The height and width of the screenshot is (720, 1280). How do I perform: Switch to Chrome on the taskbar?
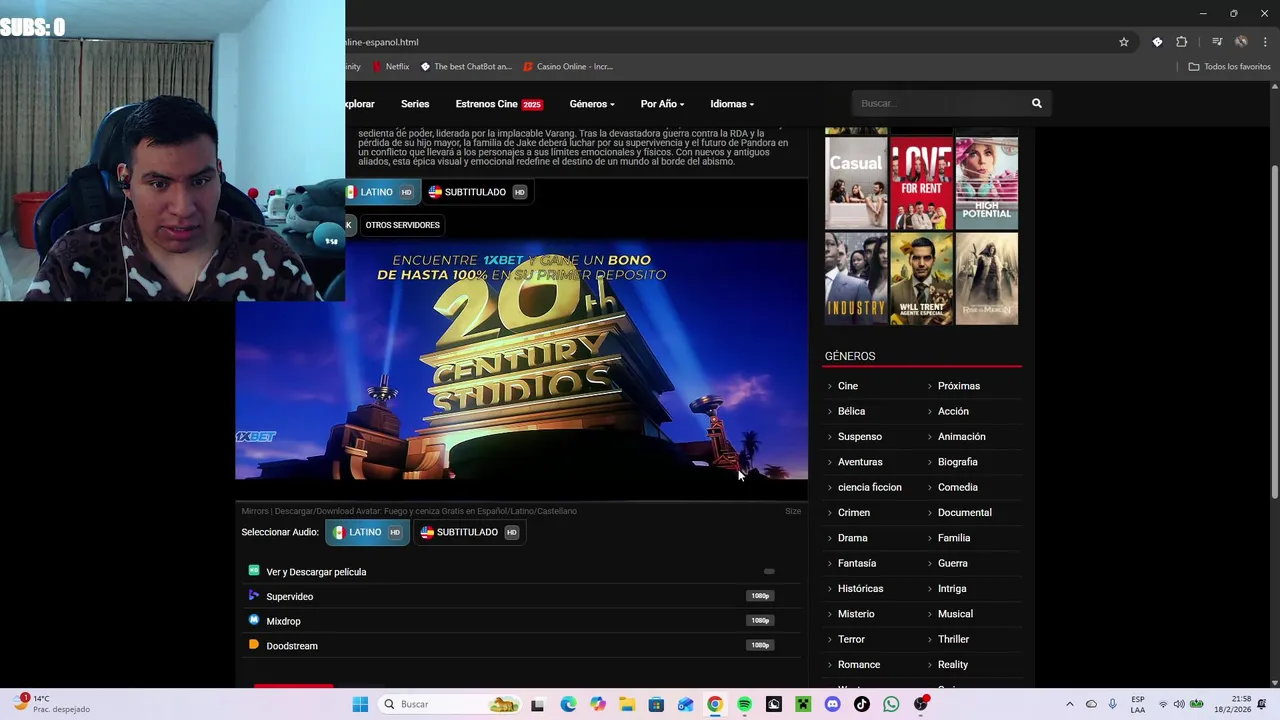tap(715, 704)
